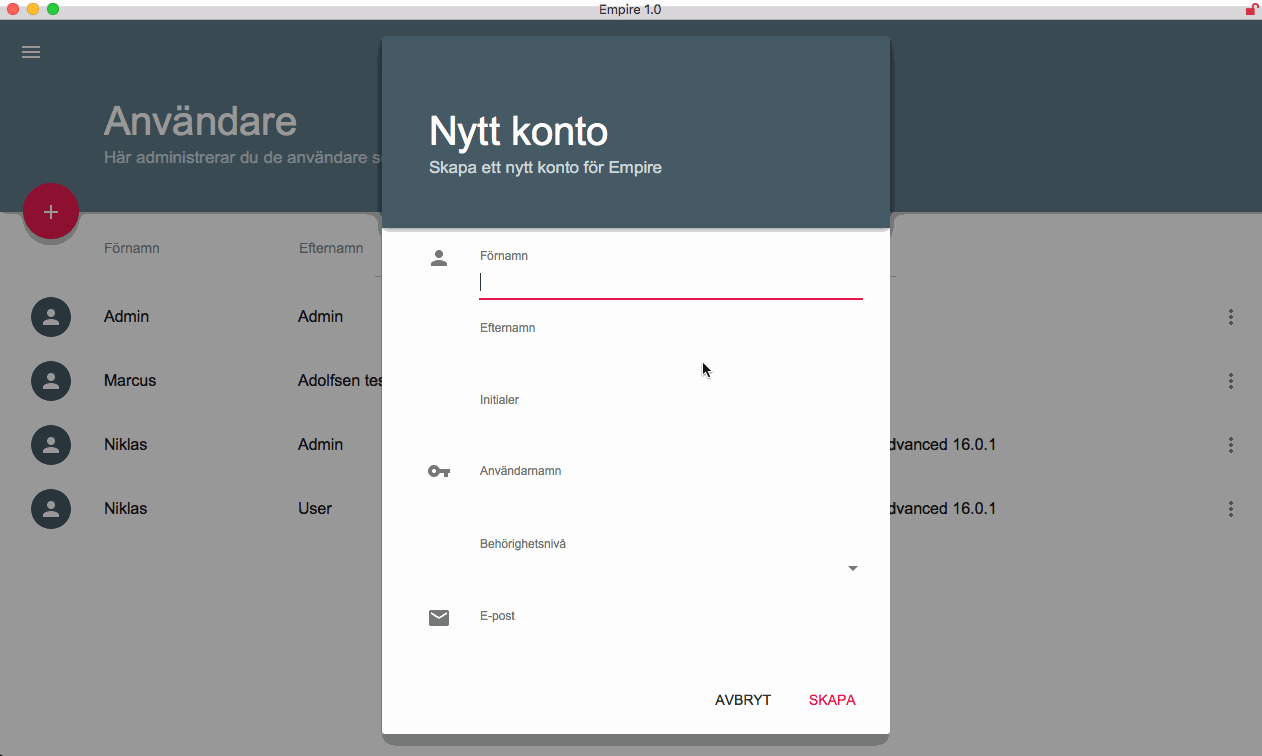Image resolution: width=1262 pixels, height=756 pixels.
Task: Click the Förnamn column header
Action: (x=132, y=248)
